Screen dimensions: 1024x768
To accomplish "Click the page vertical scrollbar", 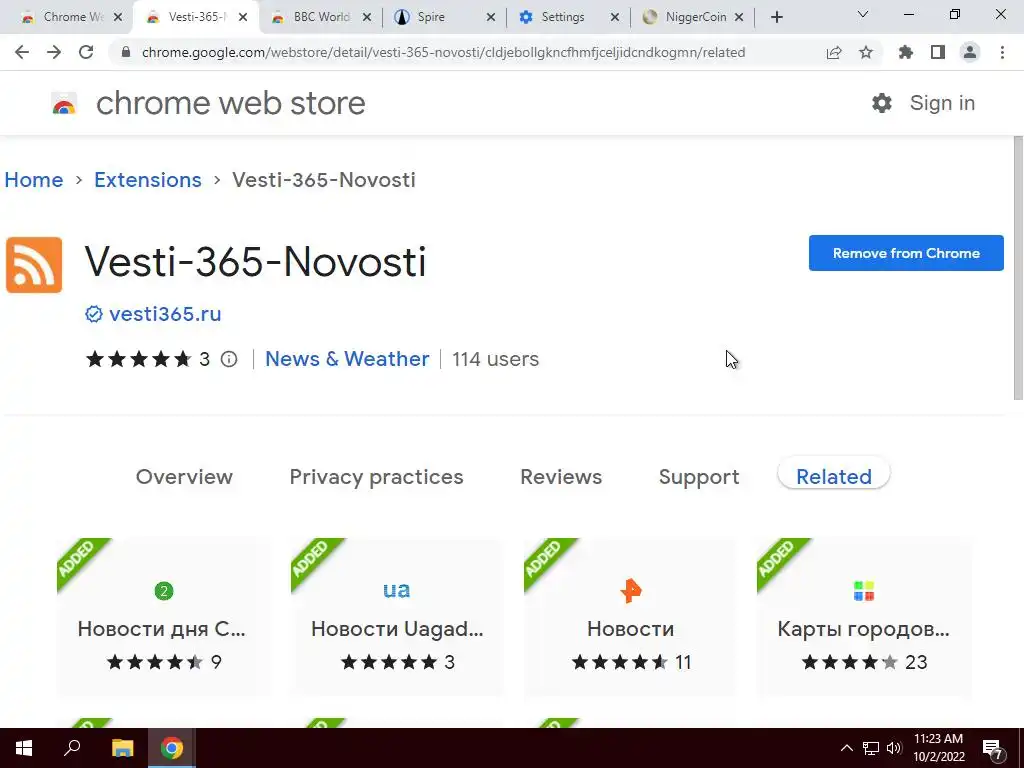I will [1017, 268].
